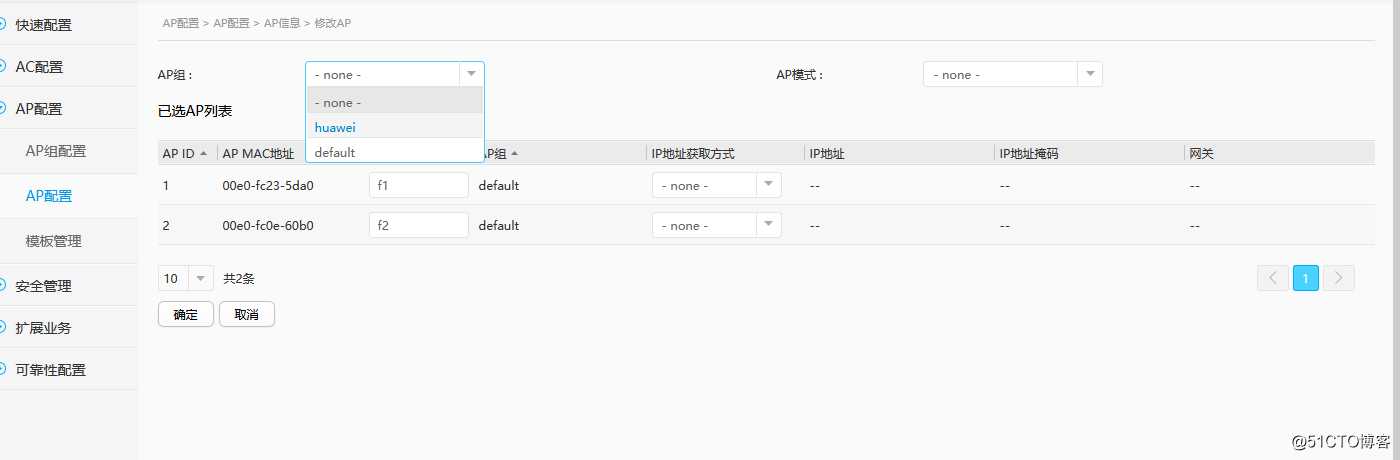Open the 扩展业务 sidebar menu

click(43, 327)
